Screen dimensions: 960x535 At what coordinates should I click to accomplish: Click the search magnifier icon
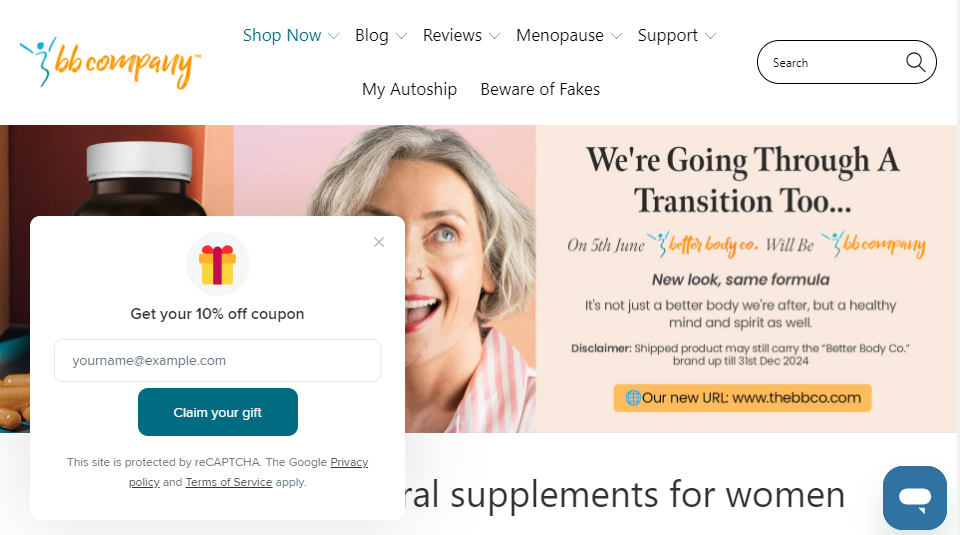click(x=915, y=62)
